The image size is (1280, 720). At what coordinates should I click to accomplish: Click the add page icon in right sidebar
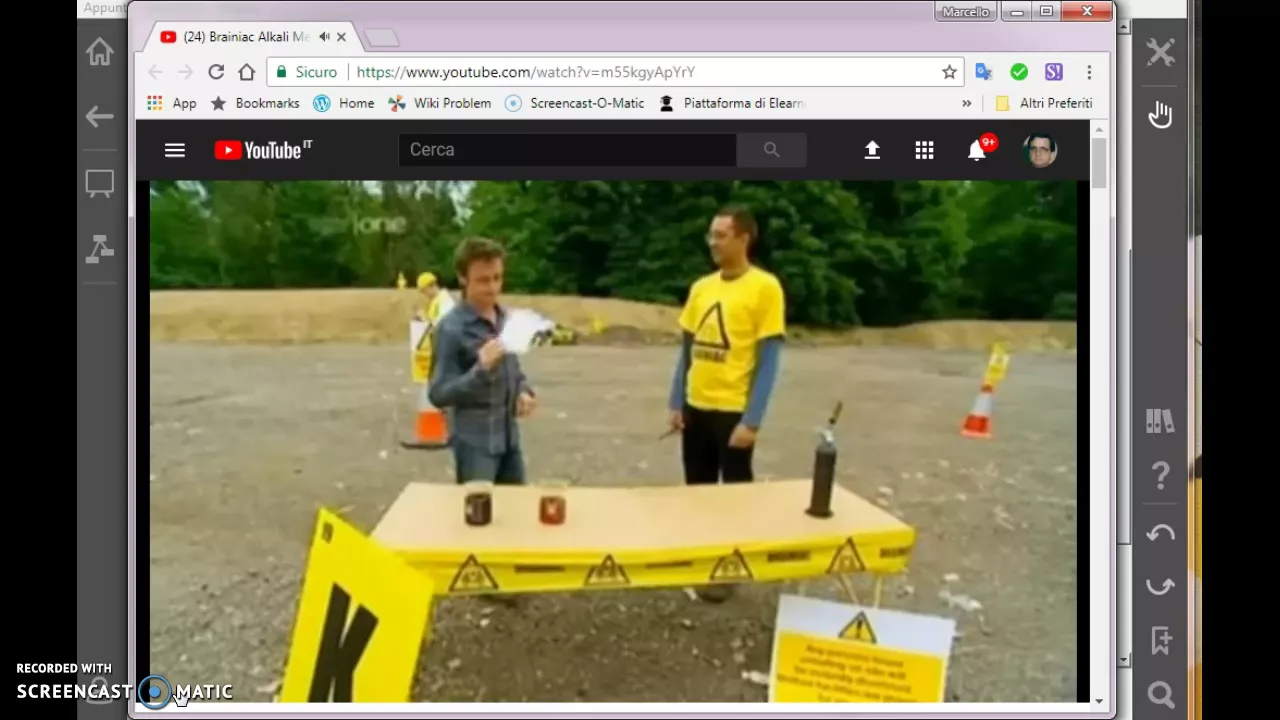(x=1161, y=640)
